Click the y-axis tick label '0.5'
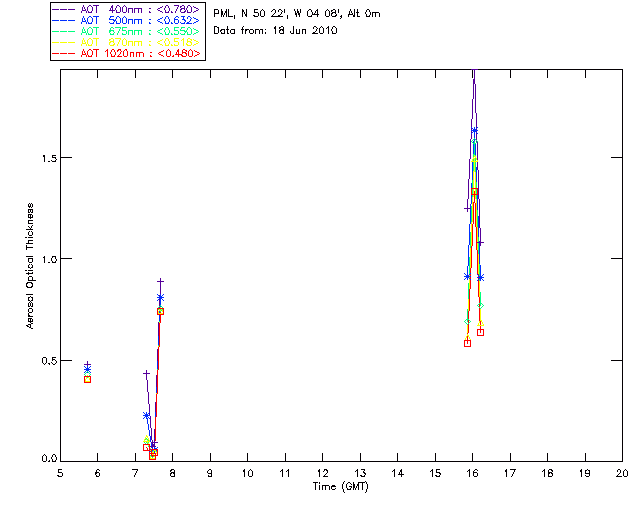Image resolution: width=640 pixels, height=512 pixels. click(49, 361)
